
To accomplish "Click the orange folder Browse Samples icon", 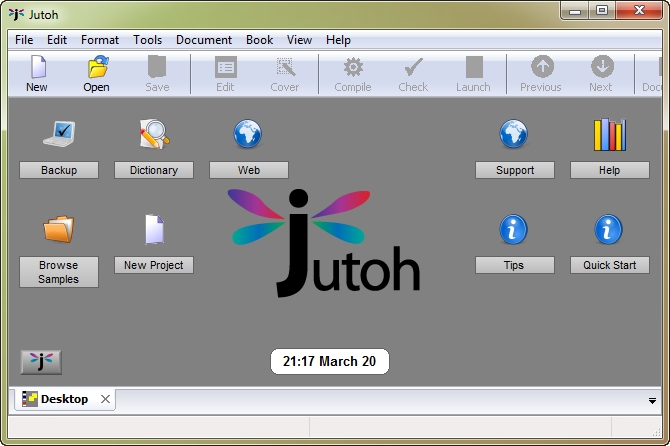I will coord(59,229).
